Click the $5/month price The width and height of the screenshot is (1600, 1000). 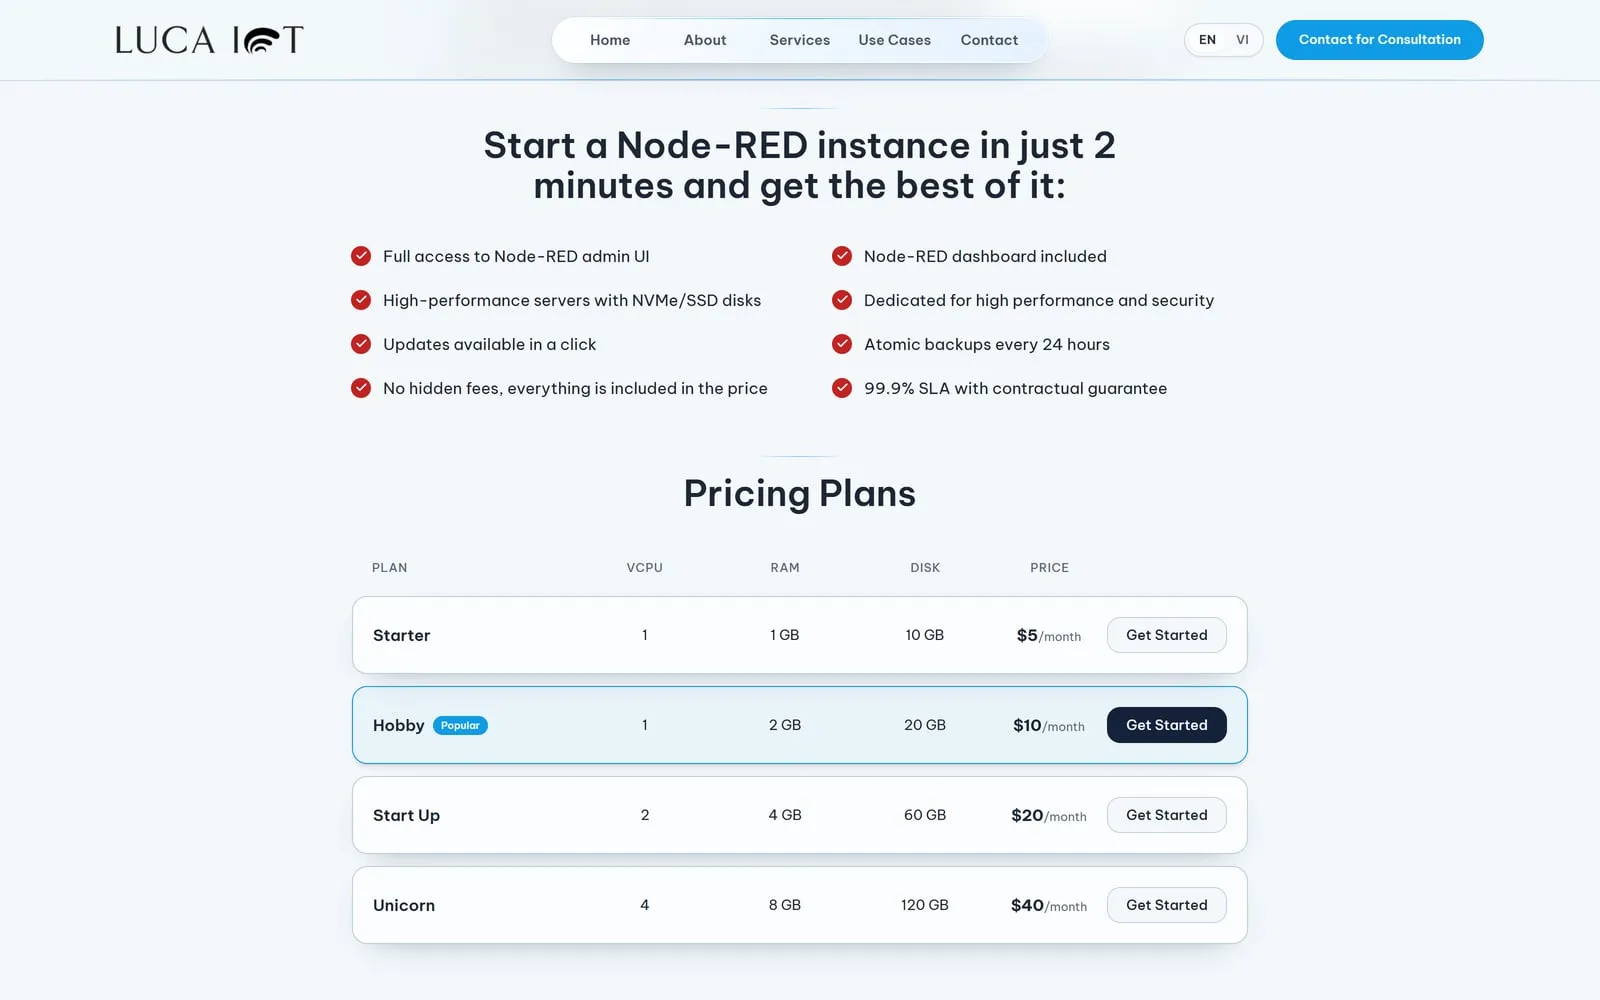tap(1049, 636)
